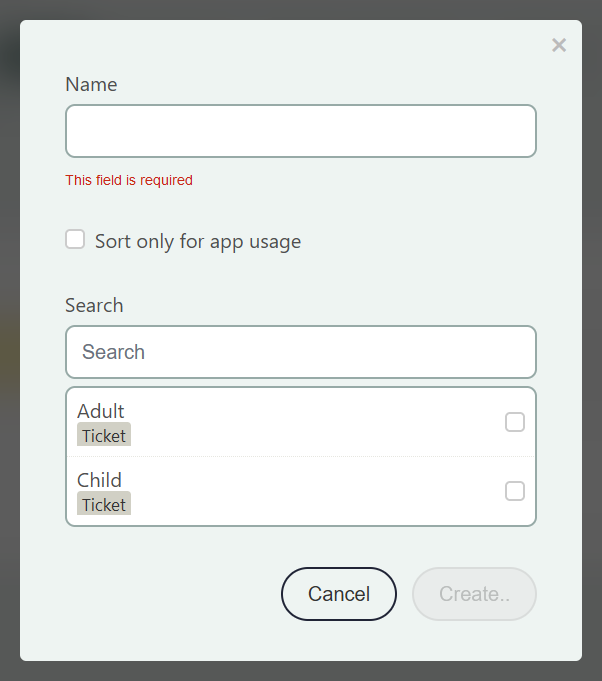Click the Create button
This screenshot has width=602, height=681.
pos(474,594)
